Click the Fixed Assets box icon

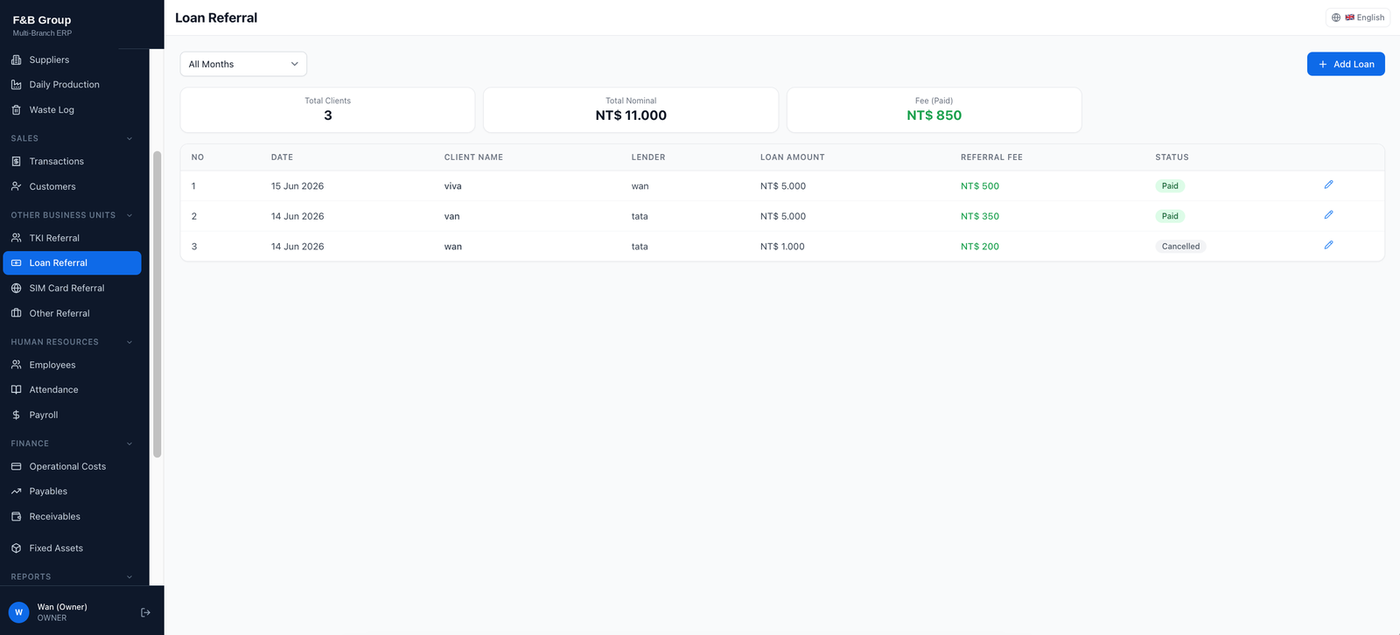click(x=16, y=548)
